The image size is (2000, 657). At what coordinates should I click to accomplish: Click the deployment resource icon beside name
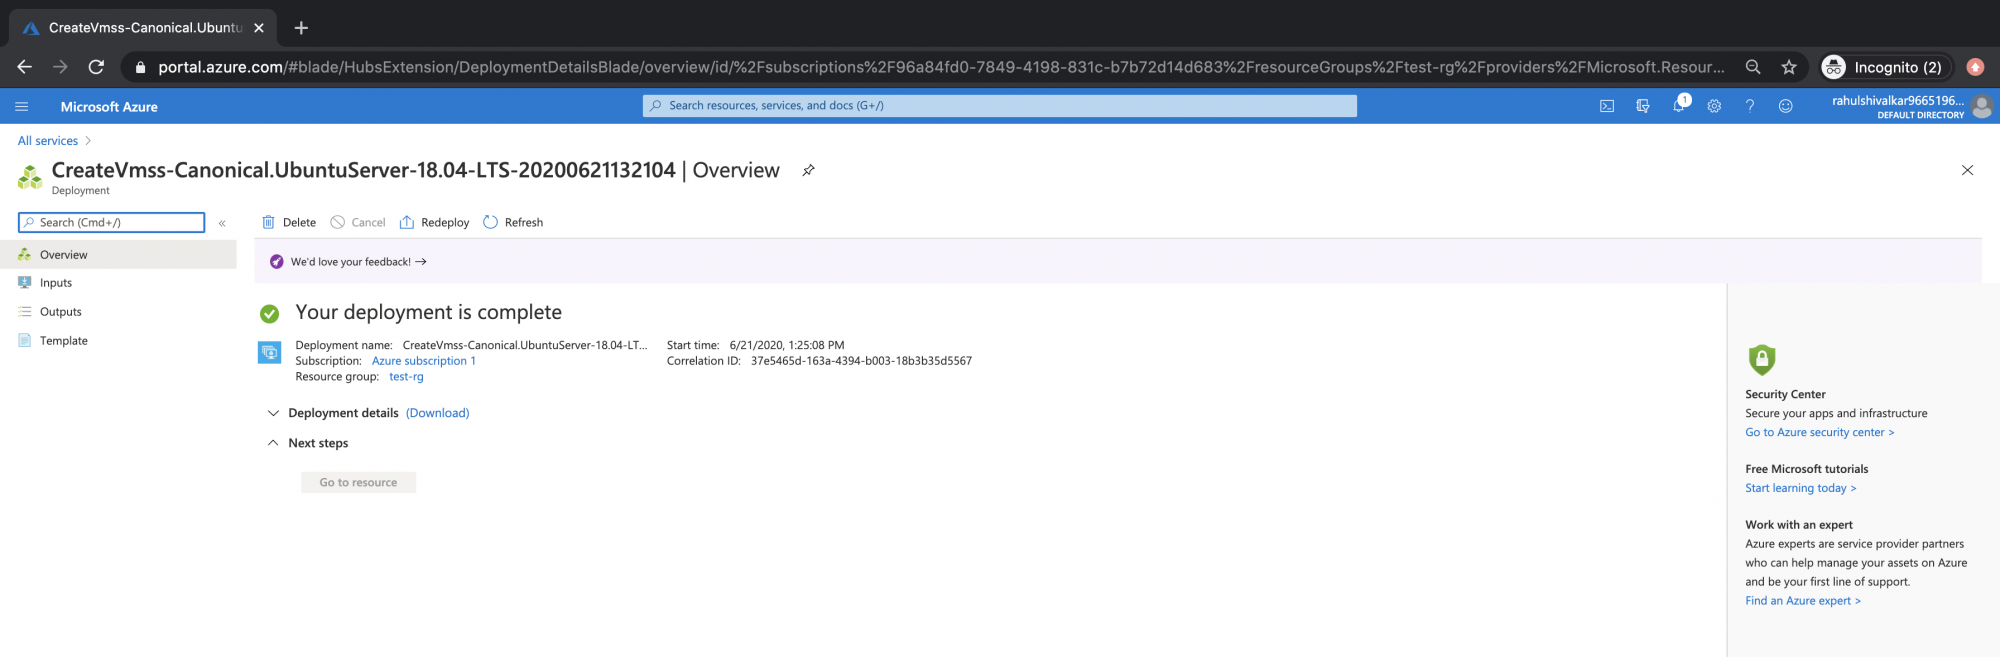tap(269, 353)
